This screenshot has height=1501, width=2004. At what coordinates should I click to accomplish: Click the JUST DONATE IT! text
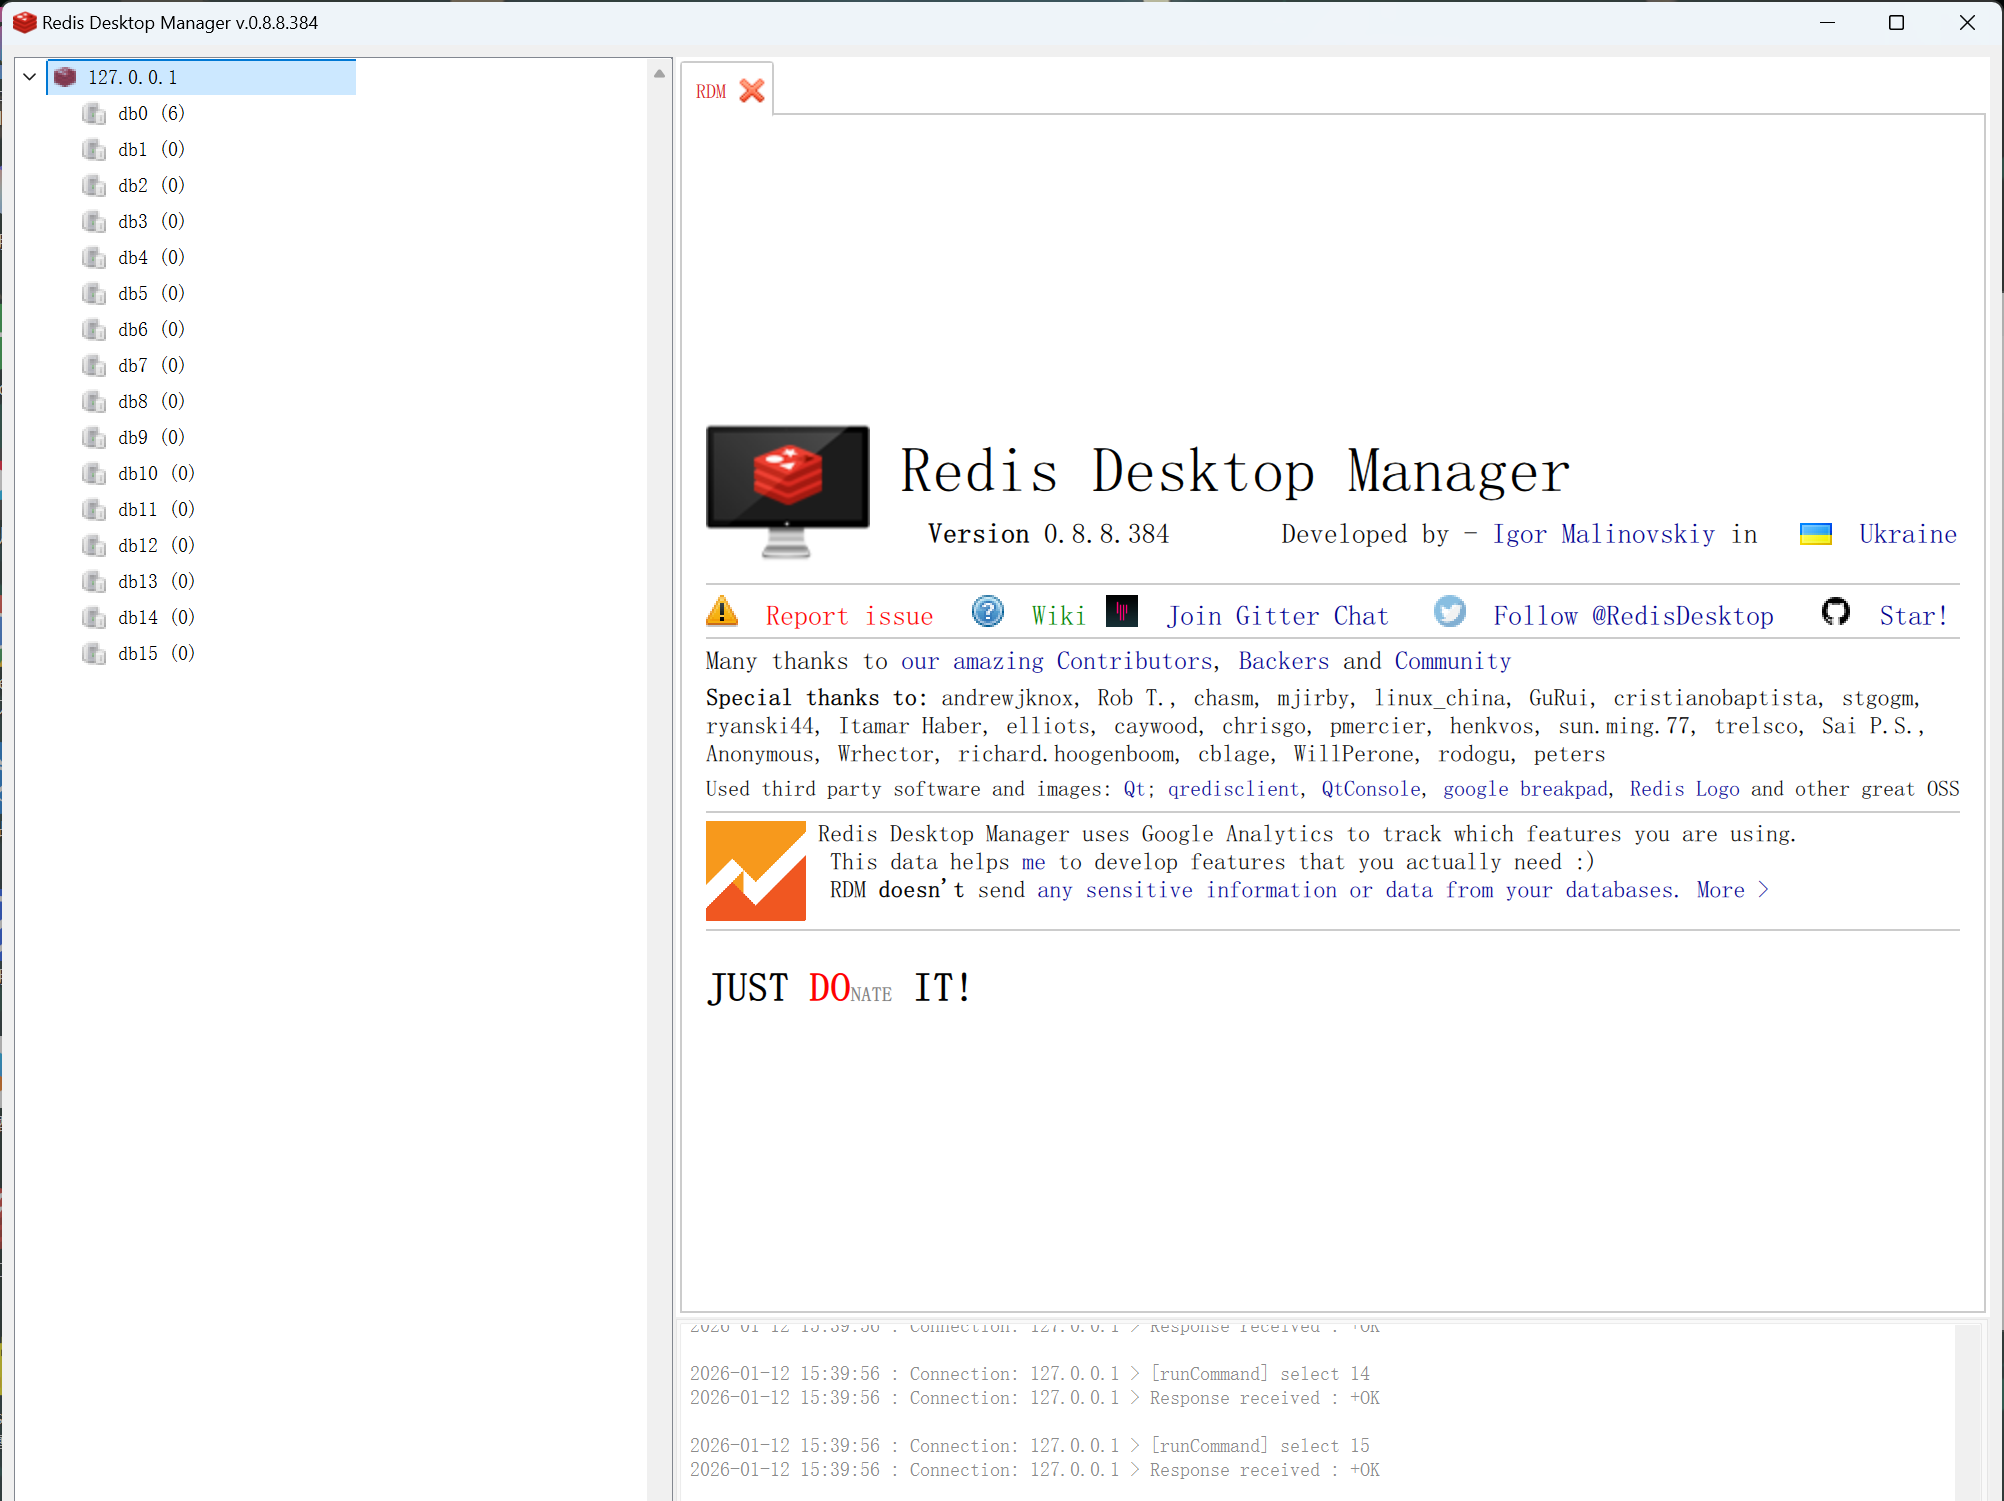[x=839, y=988]
